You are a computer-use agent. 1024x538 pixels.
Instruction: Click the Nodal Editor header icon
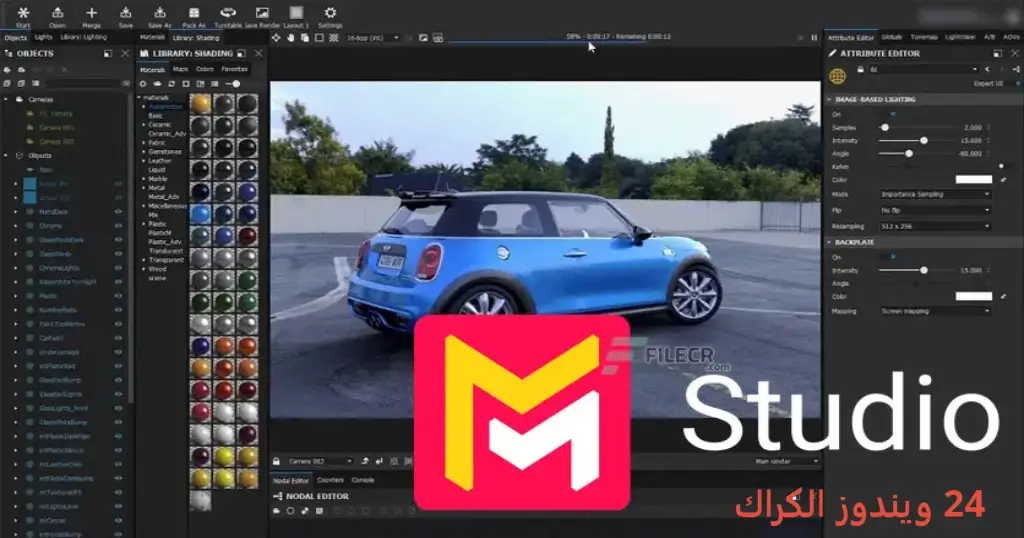277,496
